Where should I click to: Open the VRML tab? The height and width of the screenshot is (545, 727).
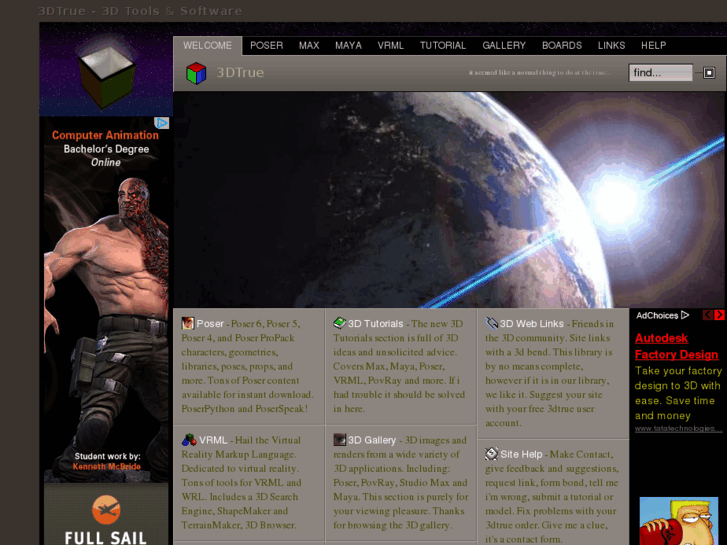[390, 45]
